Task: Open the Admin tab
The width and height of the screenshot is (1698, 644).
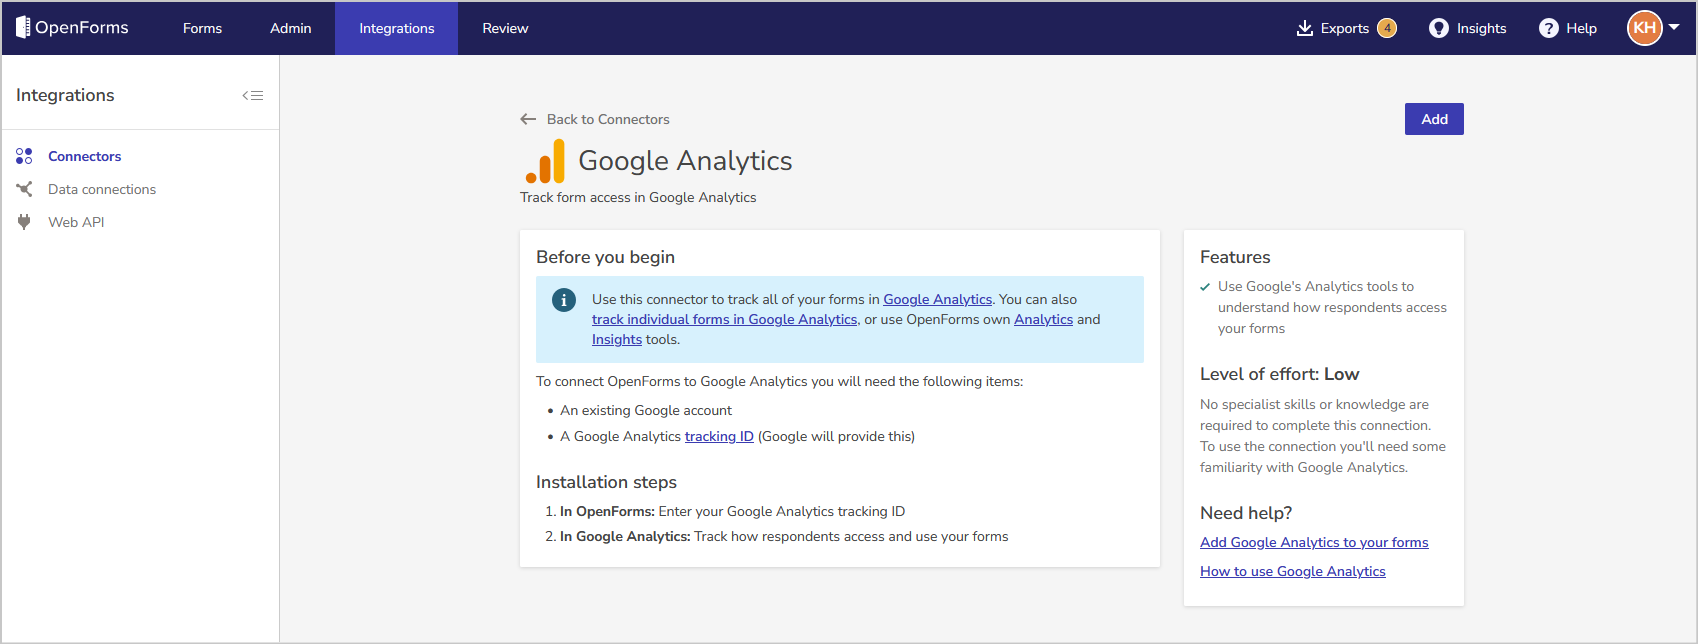Action: tap(291, 28)
